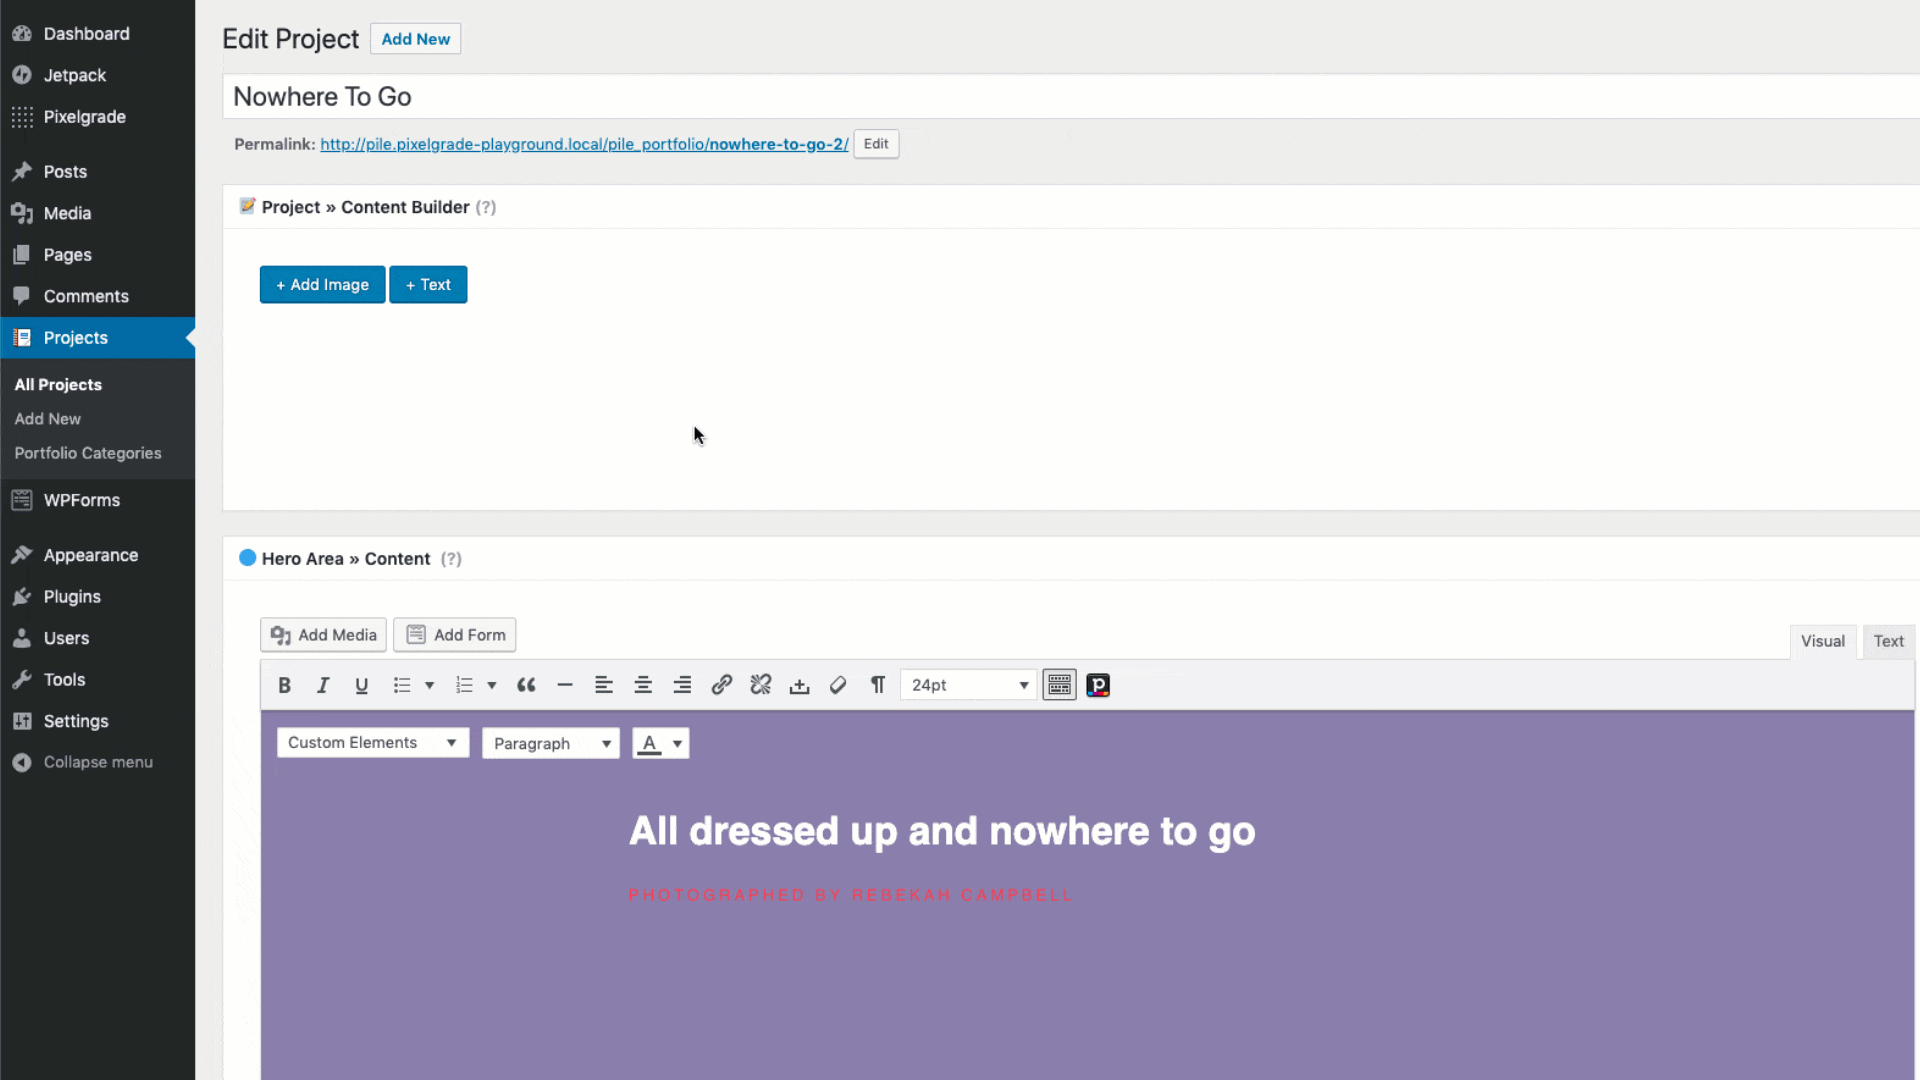Click the keyboard shortcut helper icon
Image resolution: width=1920 pixels, height=1080 pixels.
click(x=1059, y=684)
